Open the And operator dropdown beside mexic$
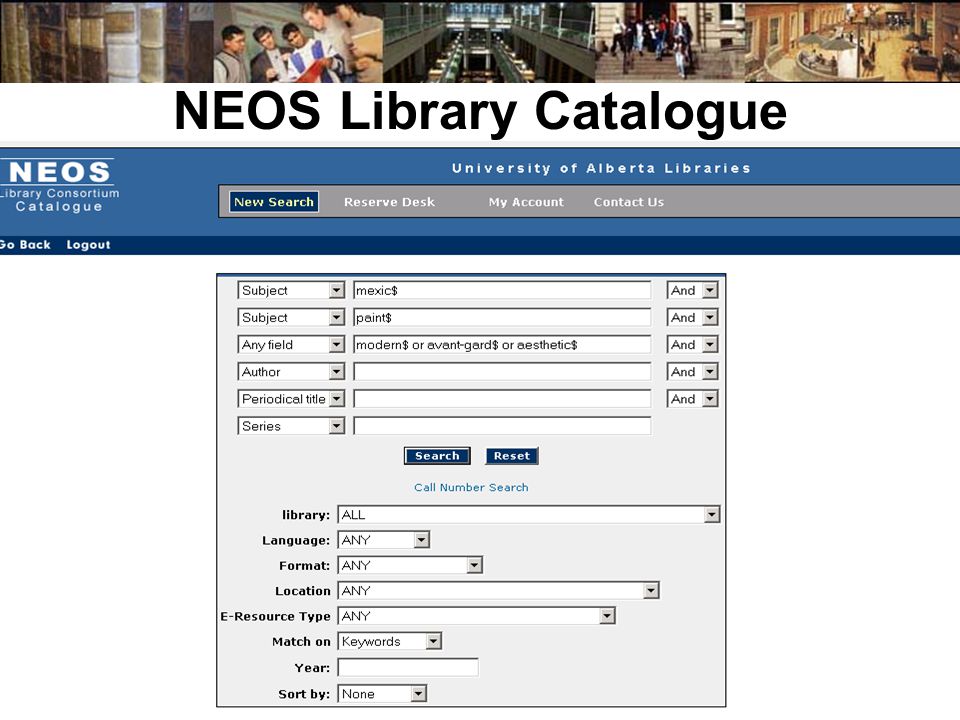 [x=692, y=290]
